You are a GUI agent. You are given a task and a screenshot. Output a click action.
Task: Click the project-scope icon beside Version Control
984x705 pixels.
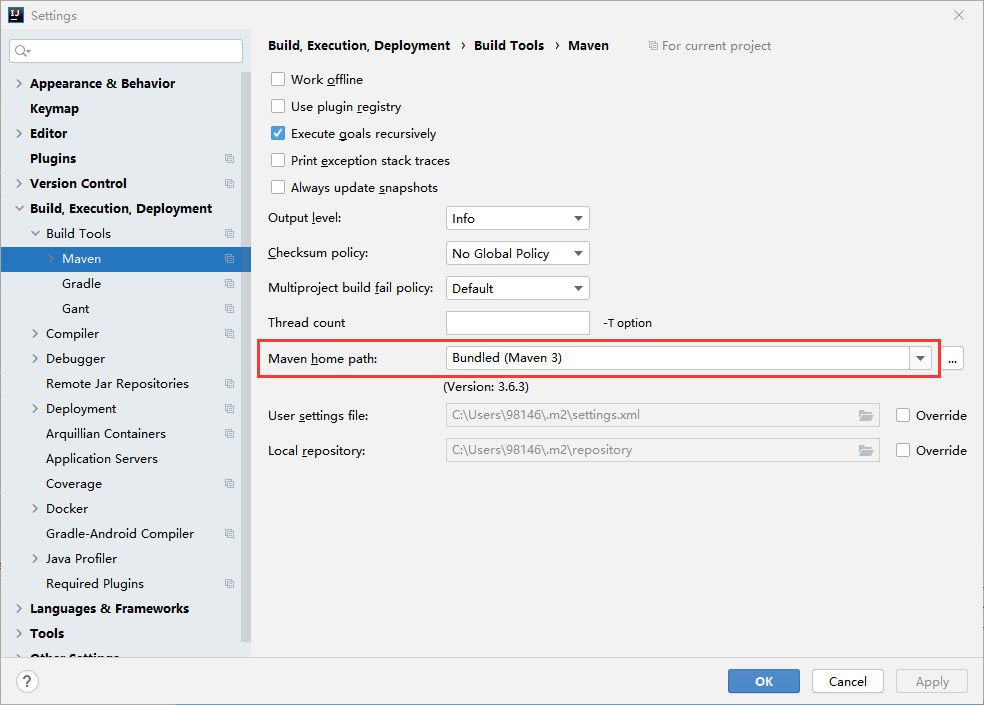pyautogui.click(x=229, y=184)
